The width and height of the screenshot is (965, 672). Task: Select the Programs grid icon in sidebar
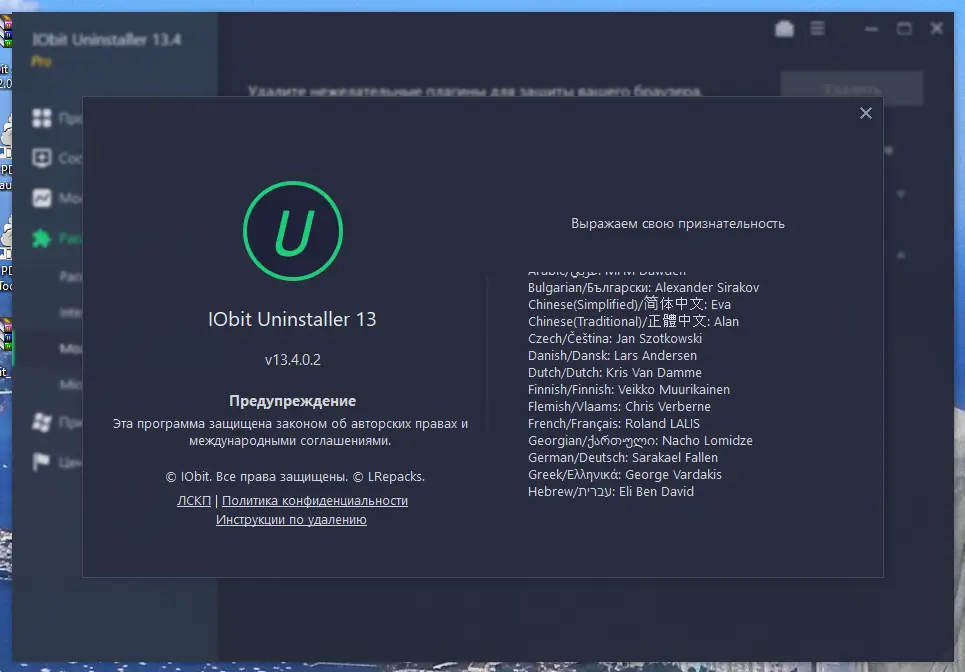coord(42,118)
